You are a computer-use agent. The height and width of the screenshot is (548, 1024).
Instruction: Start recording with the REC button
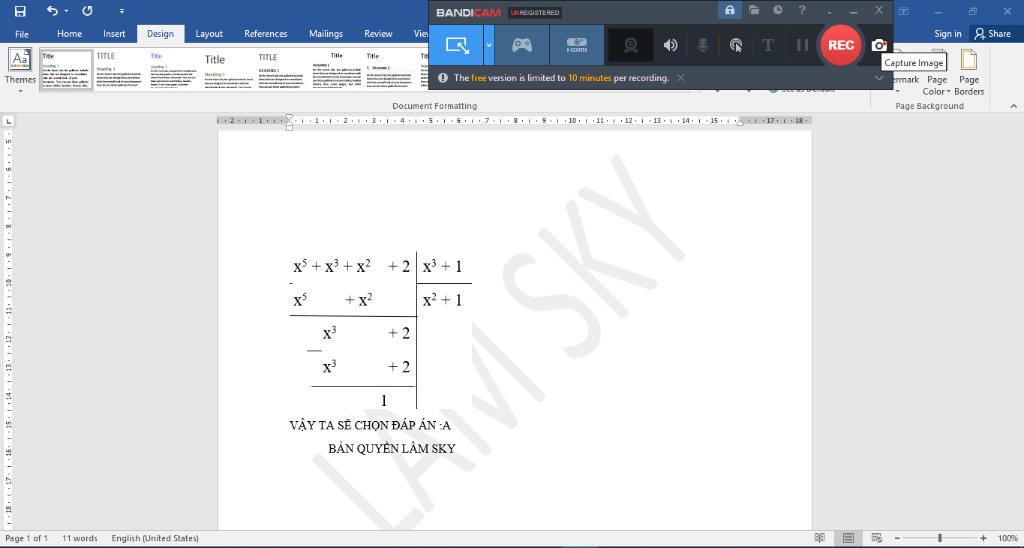coord(840,45)
